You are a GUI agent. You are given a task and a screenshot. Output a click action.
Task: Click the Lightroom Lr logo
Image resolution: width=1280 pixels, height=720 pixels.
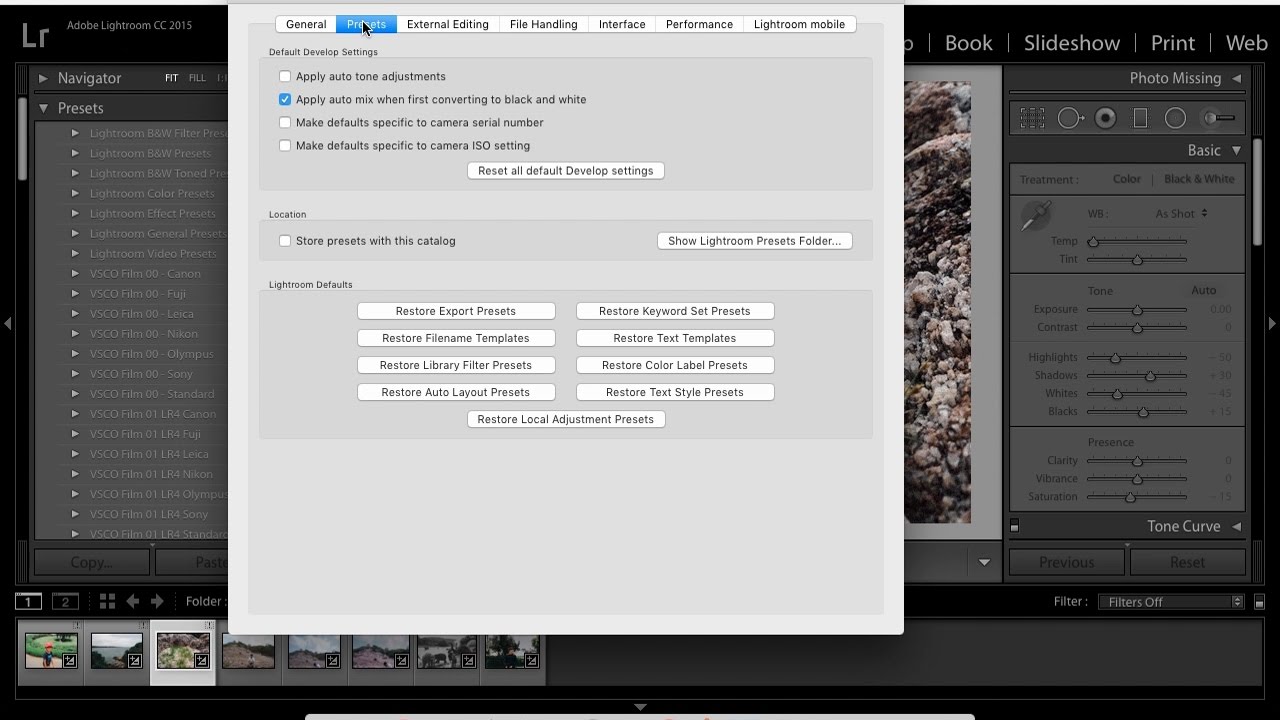click(x=35, y=34)
